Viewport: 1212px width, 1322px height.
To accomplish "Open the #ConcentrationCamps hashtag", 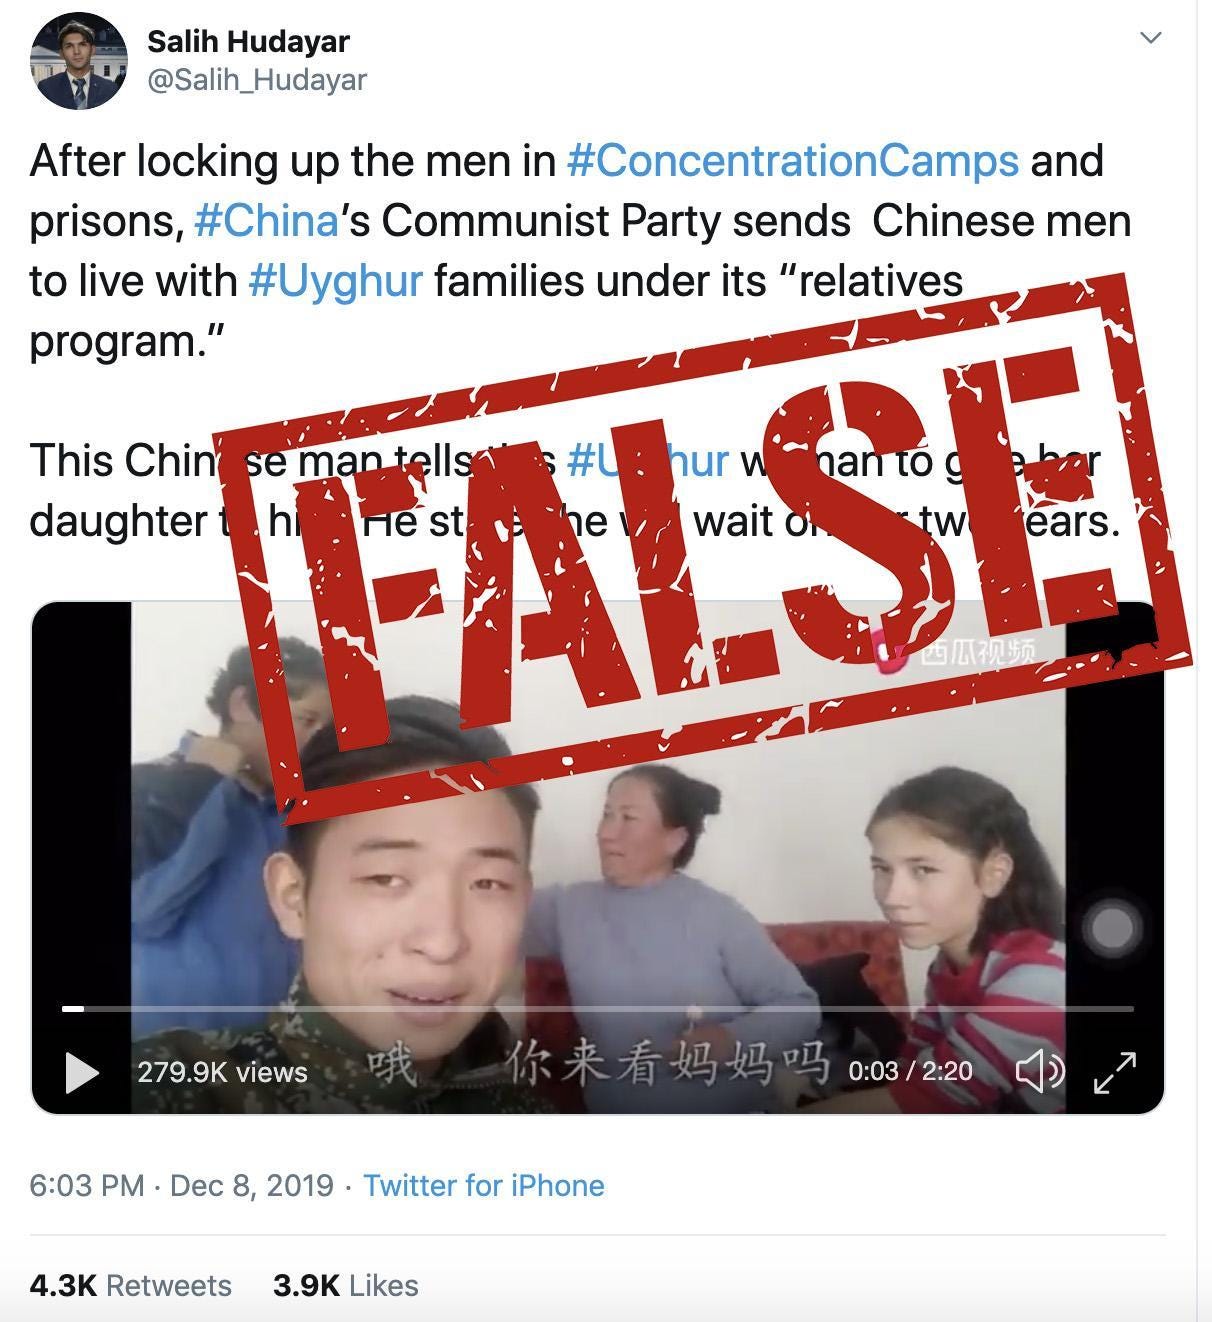I will (x=792, y=161).
